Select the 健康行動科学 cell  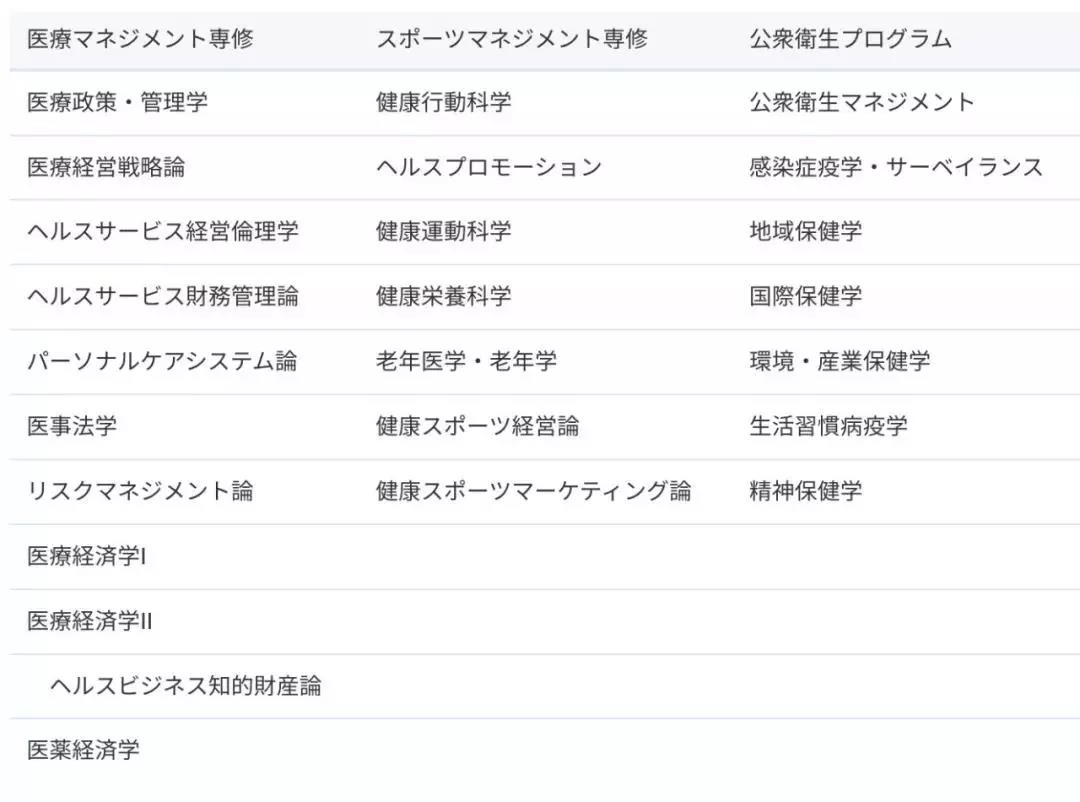coord(444,103)
